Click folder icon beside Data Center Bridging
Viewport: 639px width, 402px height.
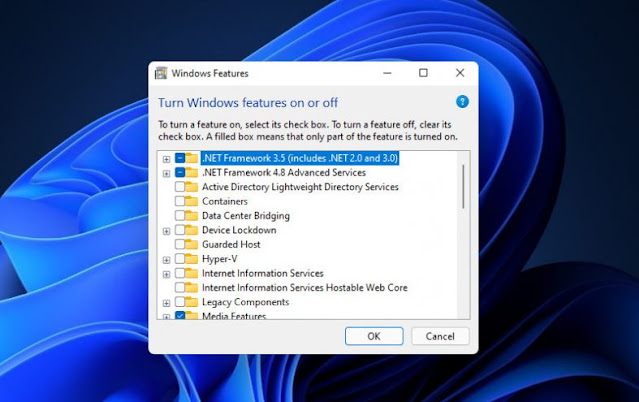192,216
